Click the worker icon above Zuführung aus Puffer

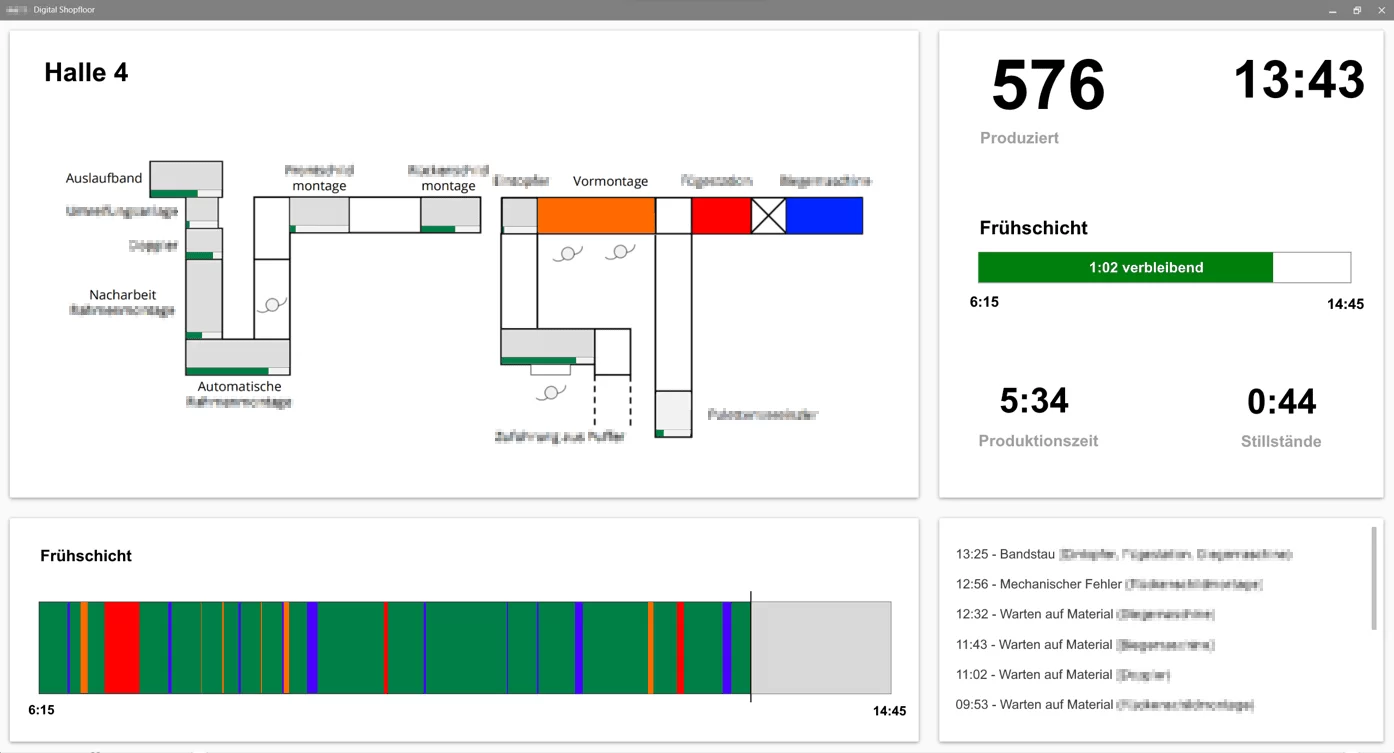click(x=551, y=393)
